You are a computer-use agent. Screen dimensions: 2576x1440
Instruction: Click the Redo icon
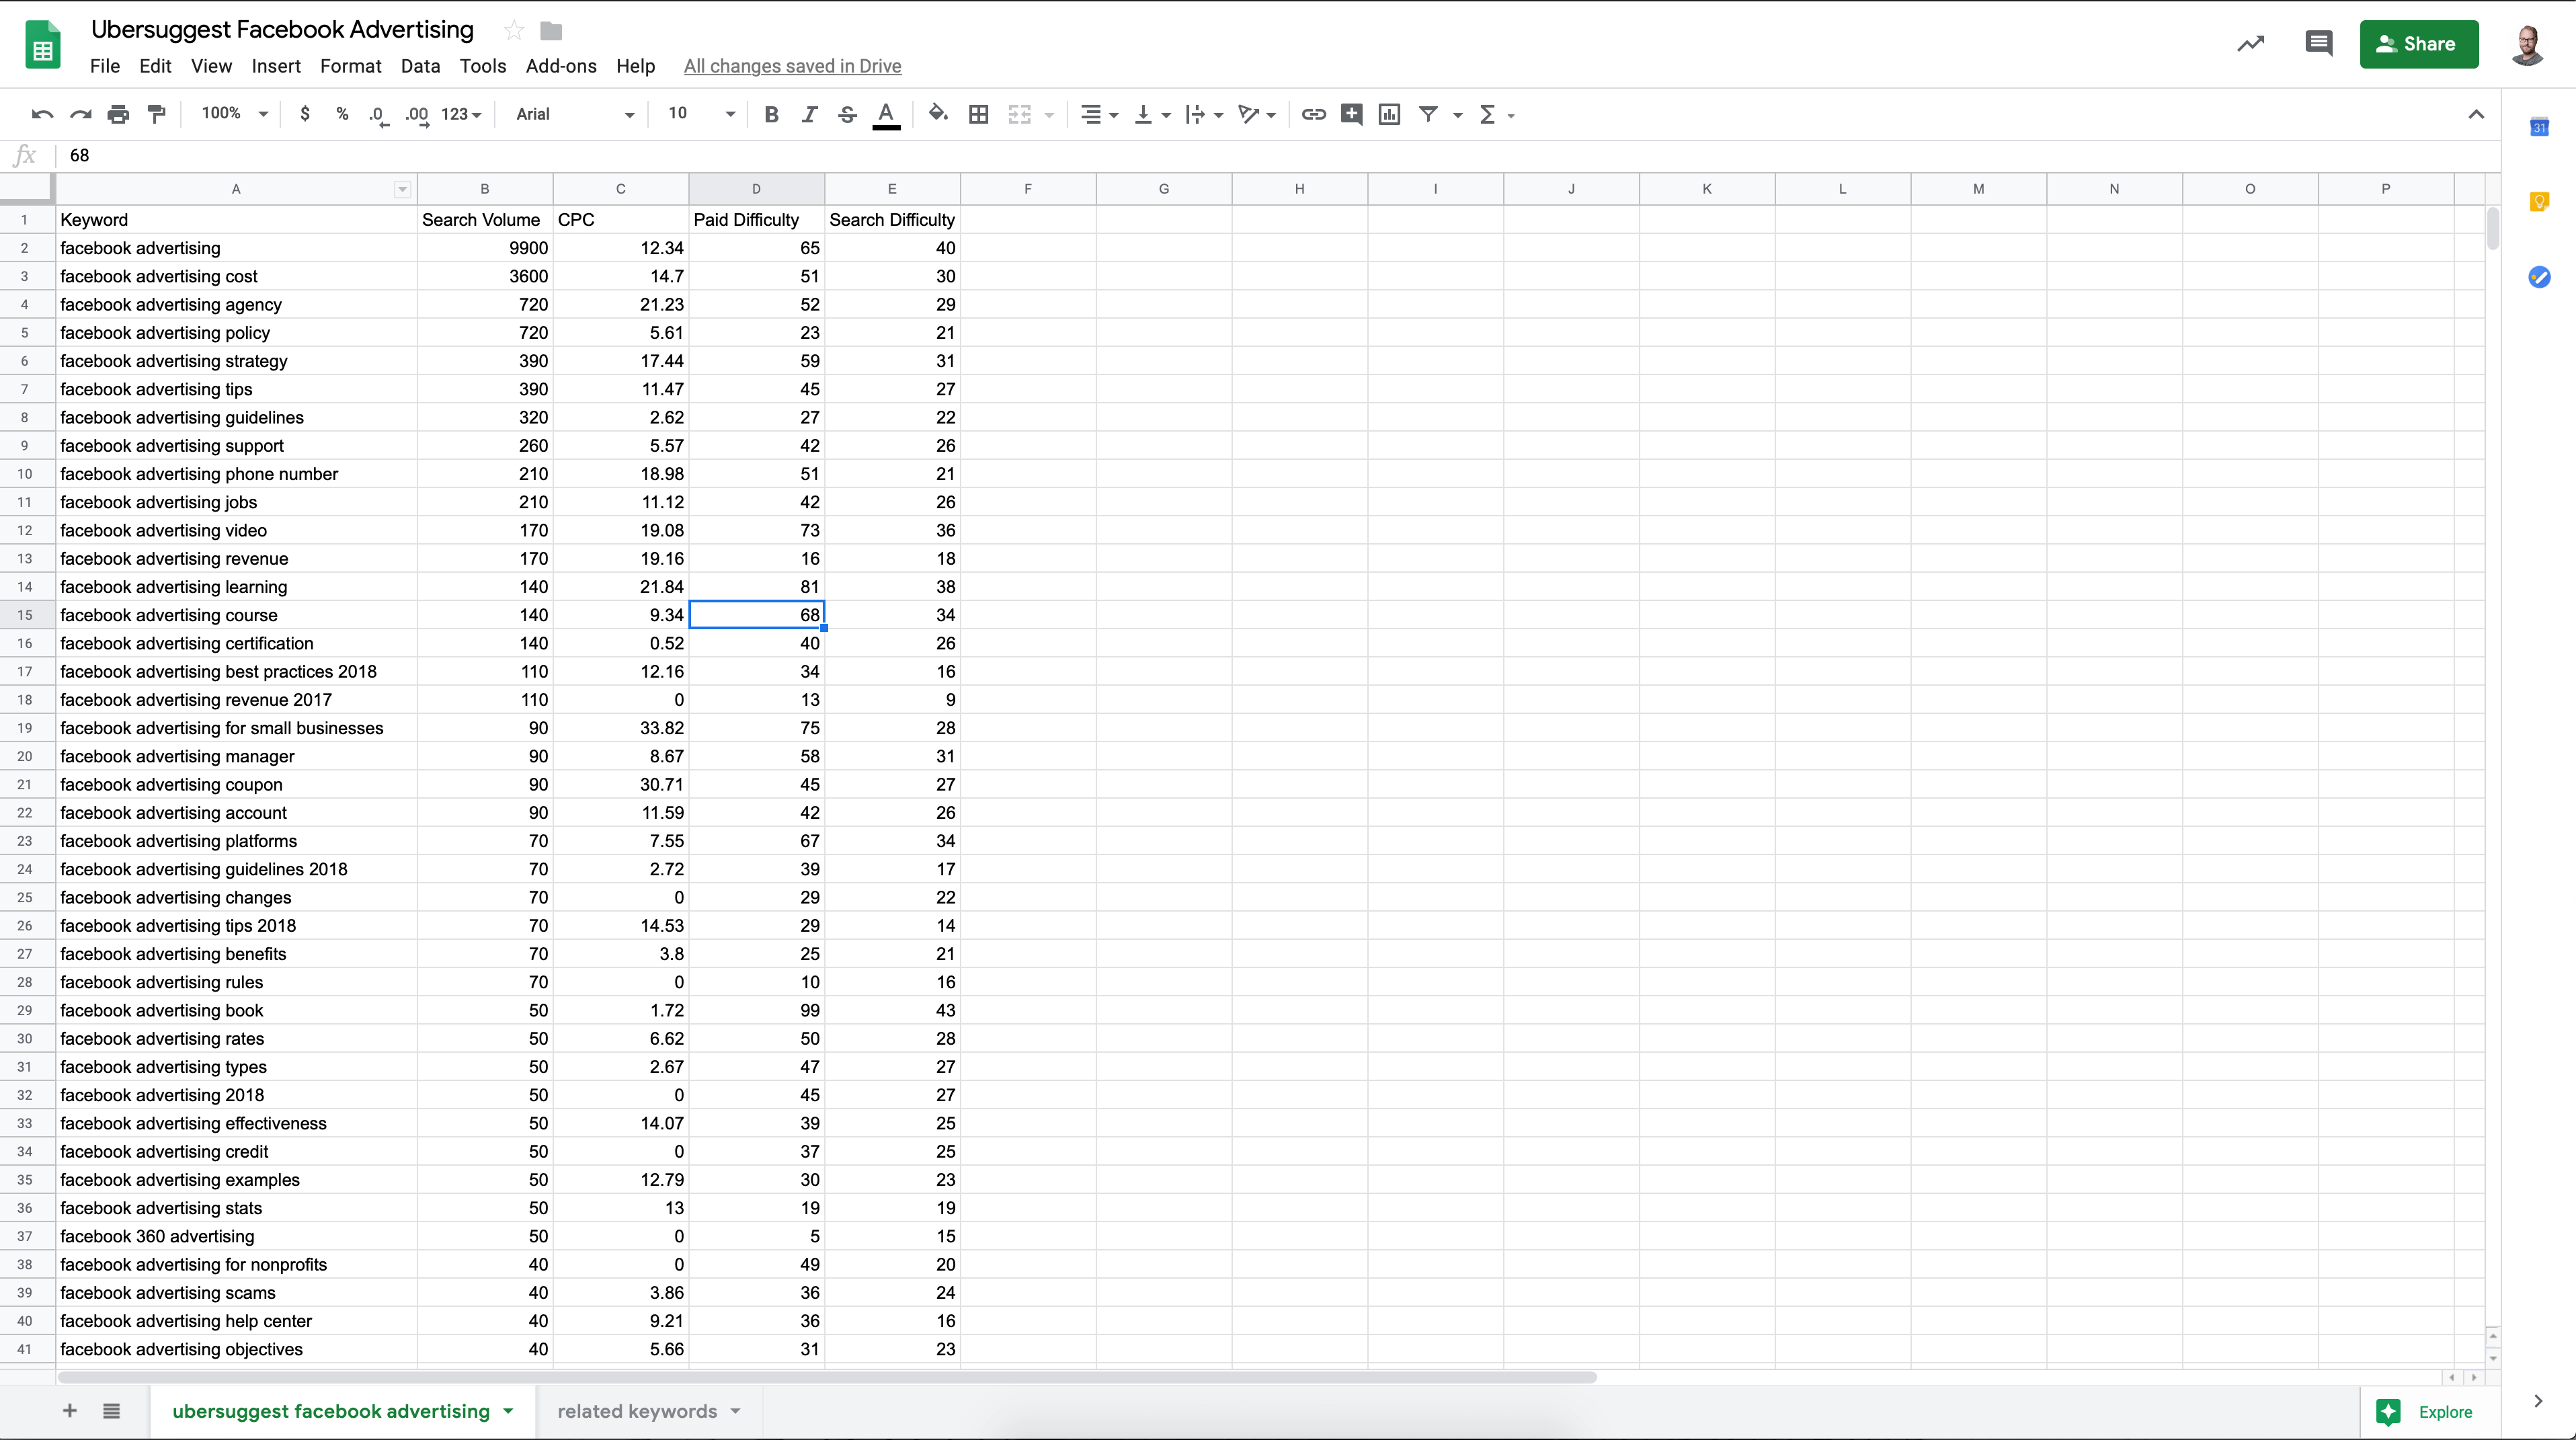point(81,115)
